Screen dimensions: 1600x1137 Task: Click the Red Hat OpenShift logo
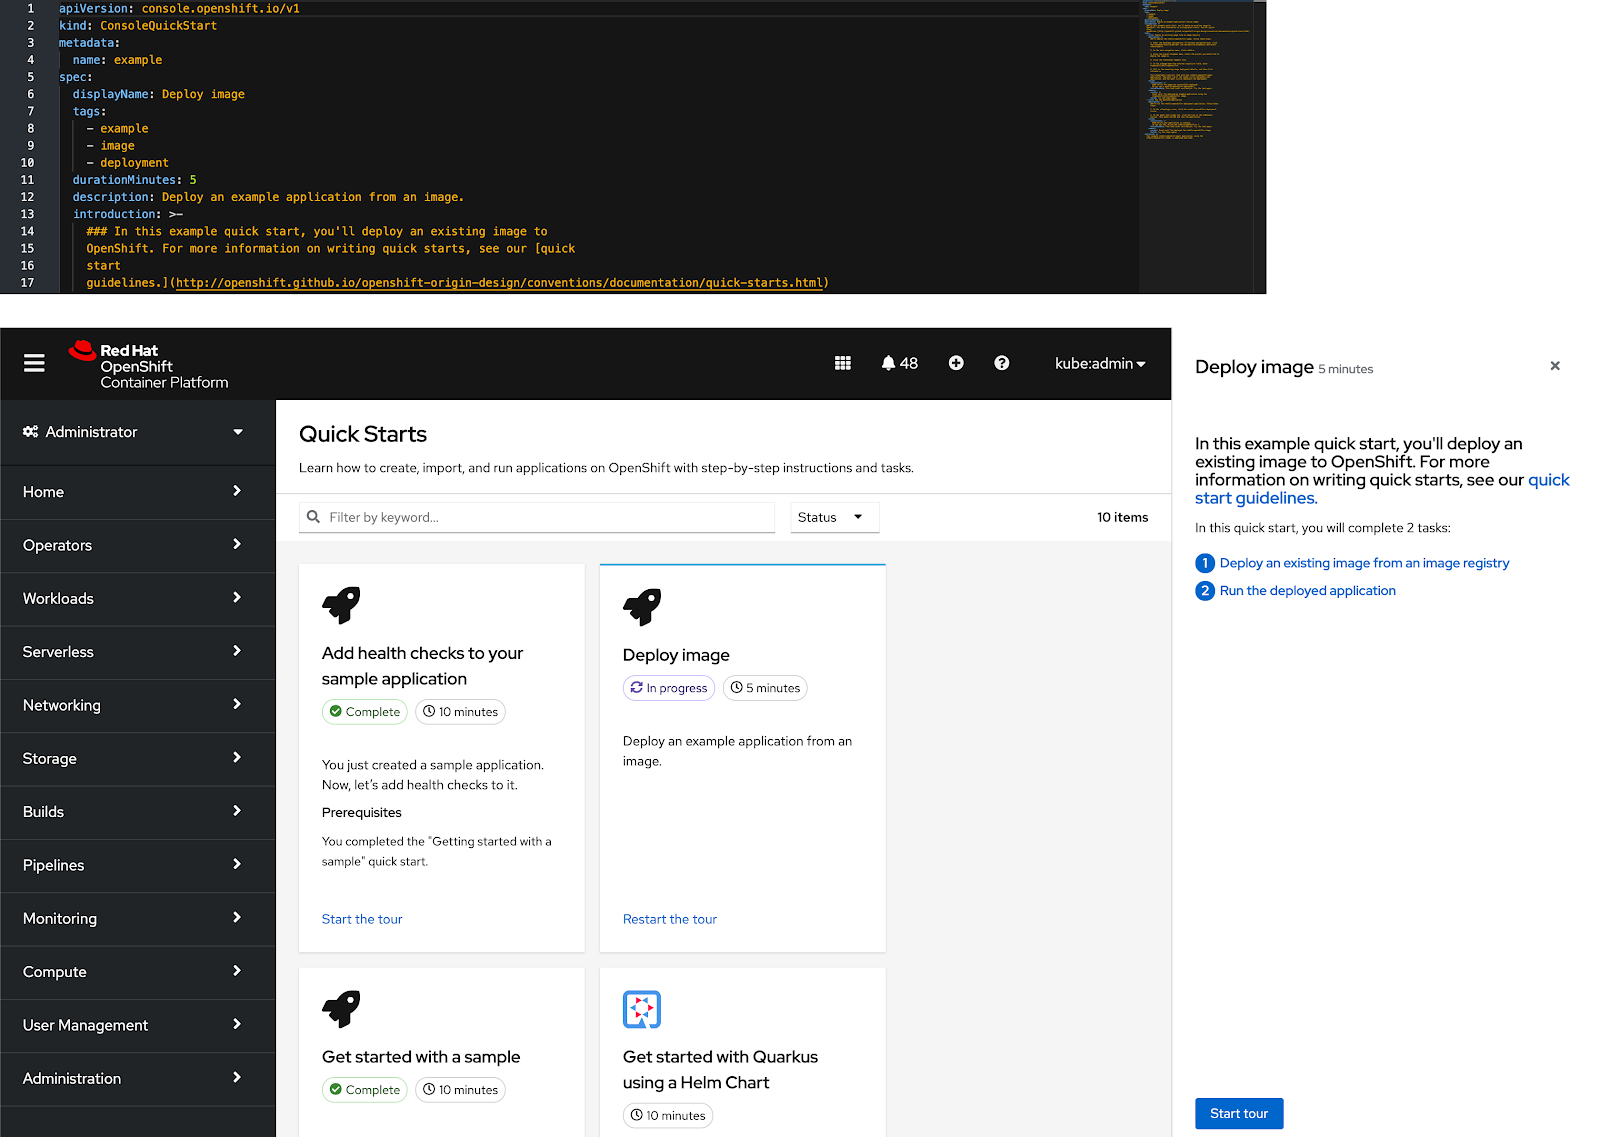149,366
